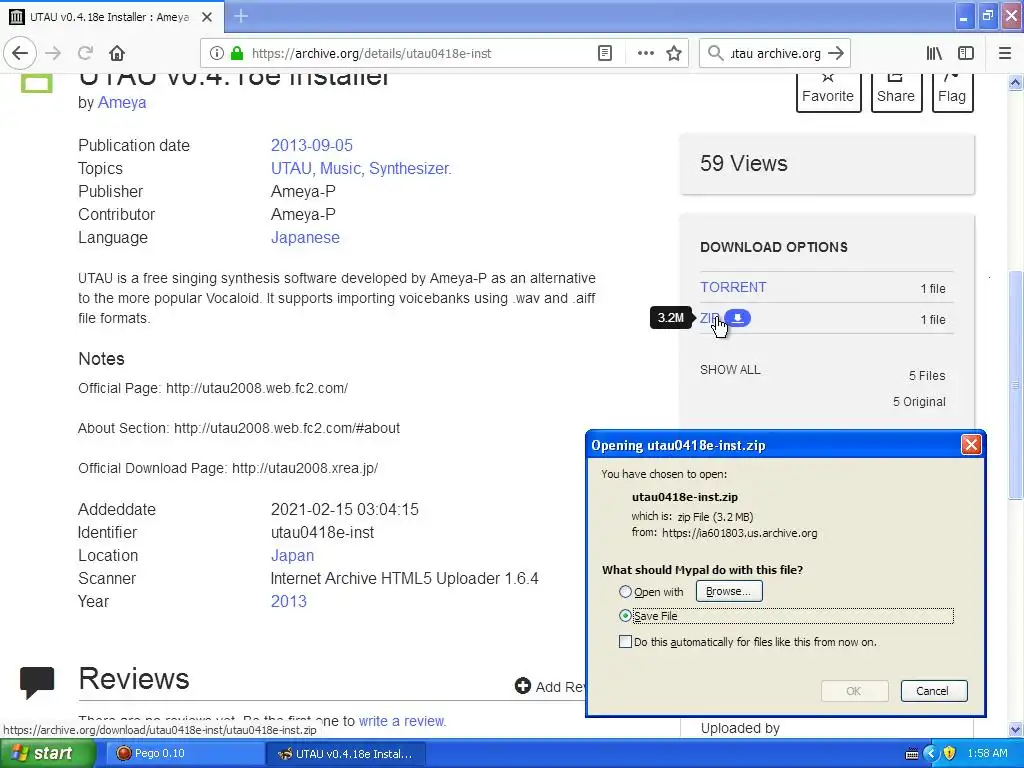Click the page scrollbar up arrow
1024x768 pixels.
tap(1016, 82)
